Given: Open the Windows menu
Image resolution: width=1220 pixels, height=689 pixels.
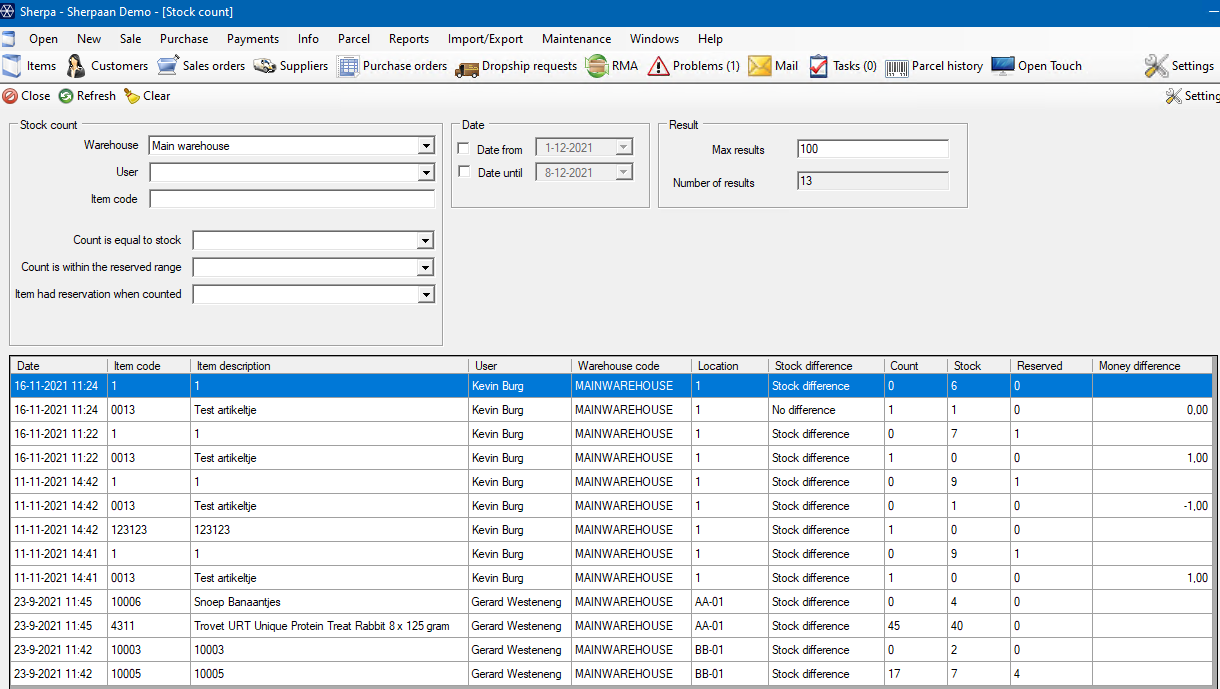Looking at the screenshot, I should (654, 39).
